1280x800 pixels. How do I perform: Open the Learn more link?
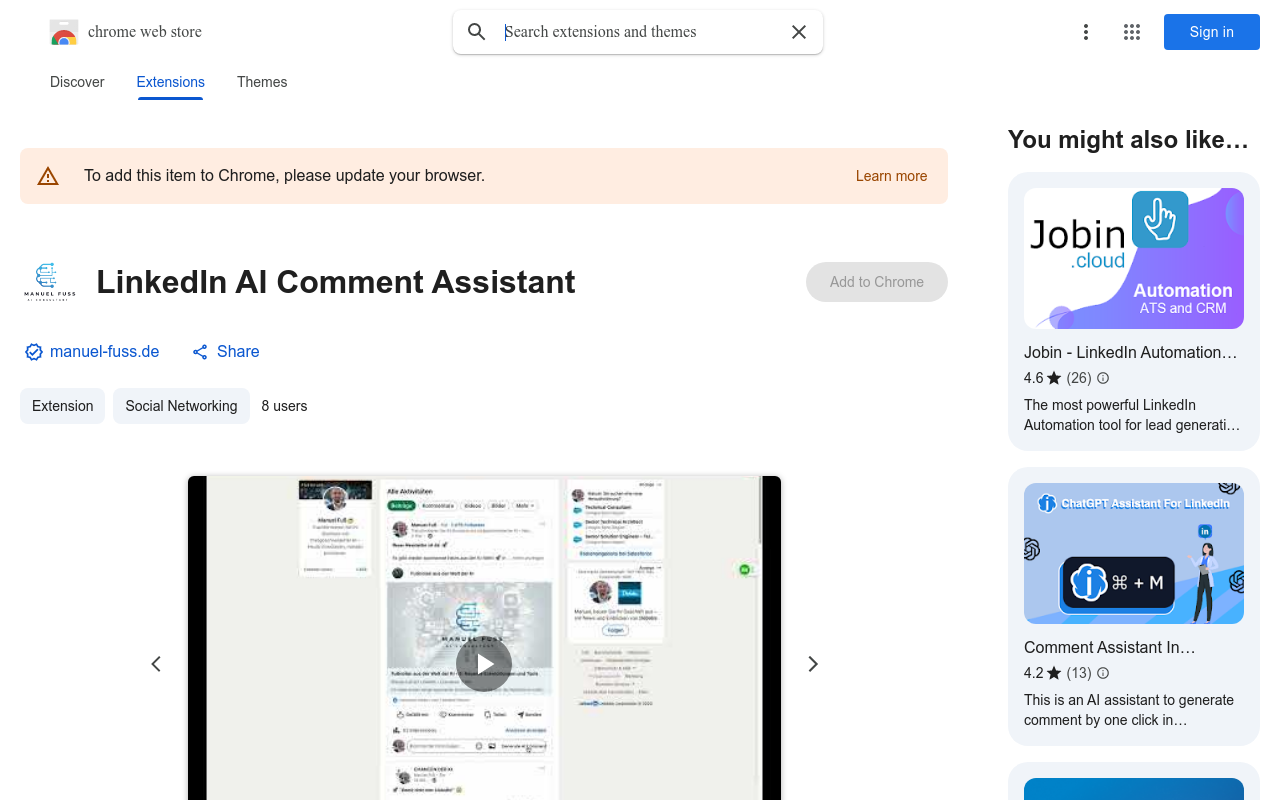click(892, 176)
